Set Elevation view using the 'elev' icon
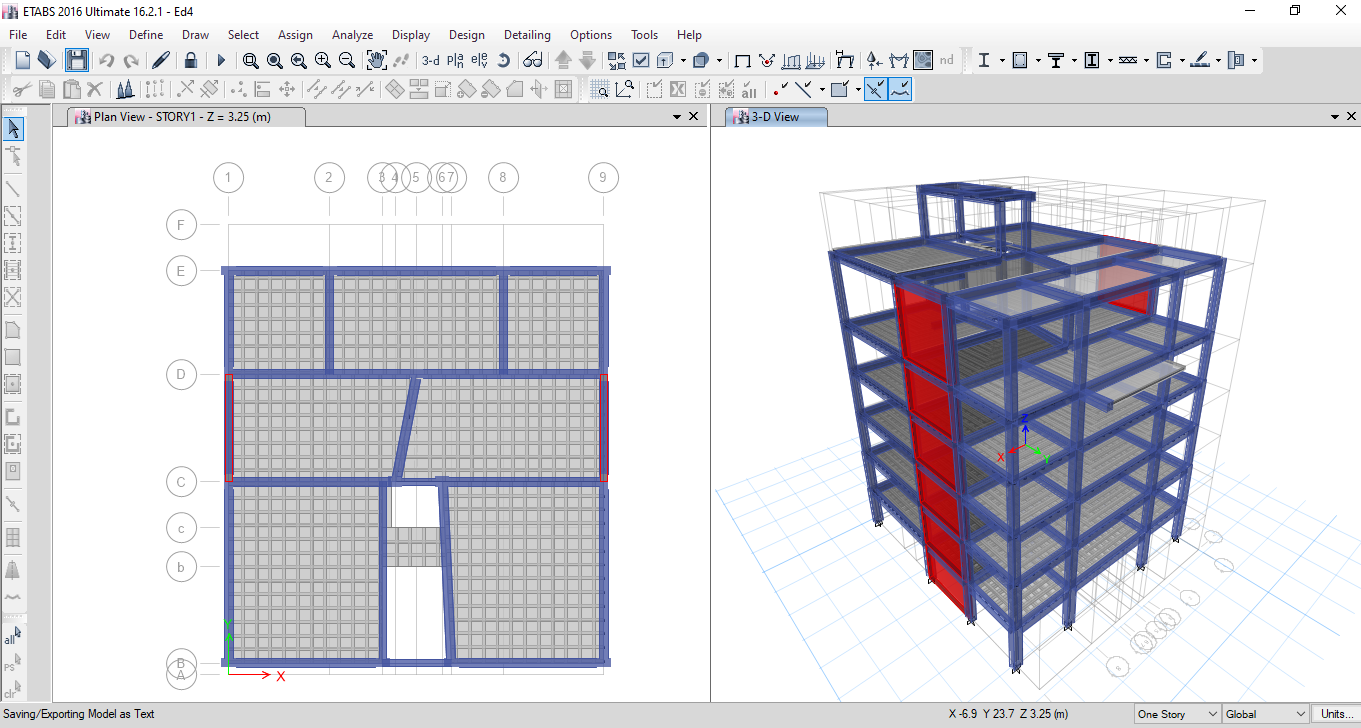The image size is (1361, 728). pos(479,60)
